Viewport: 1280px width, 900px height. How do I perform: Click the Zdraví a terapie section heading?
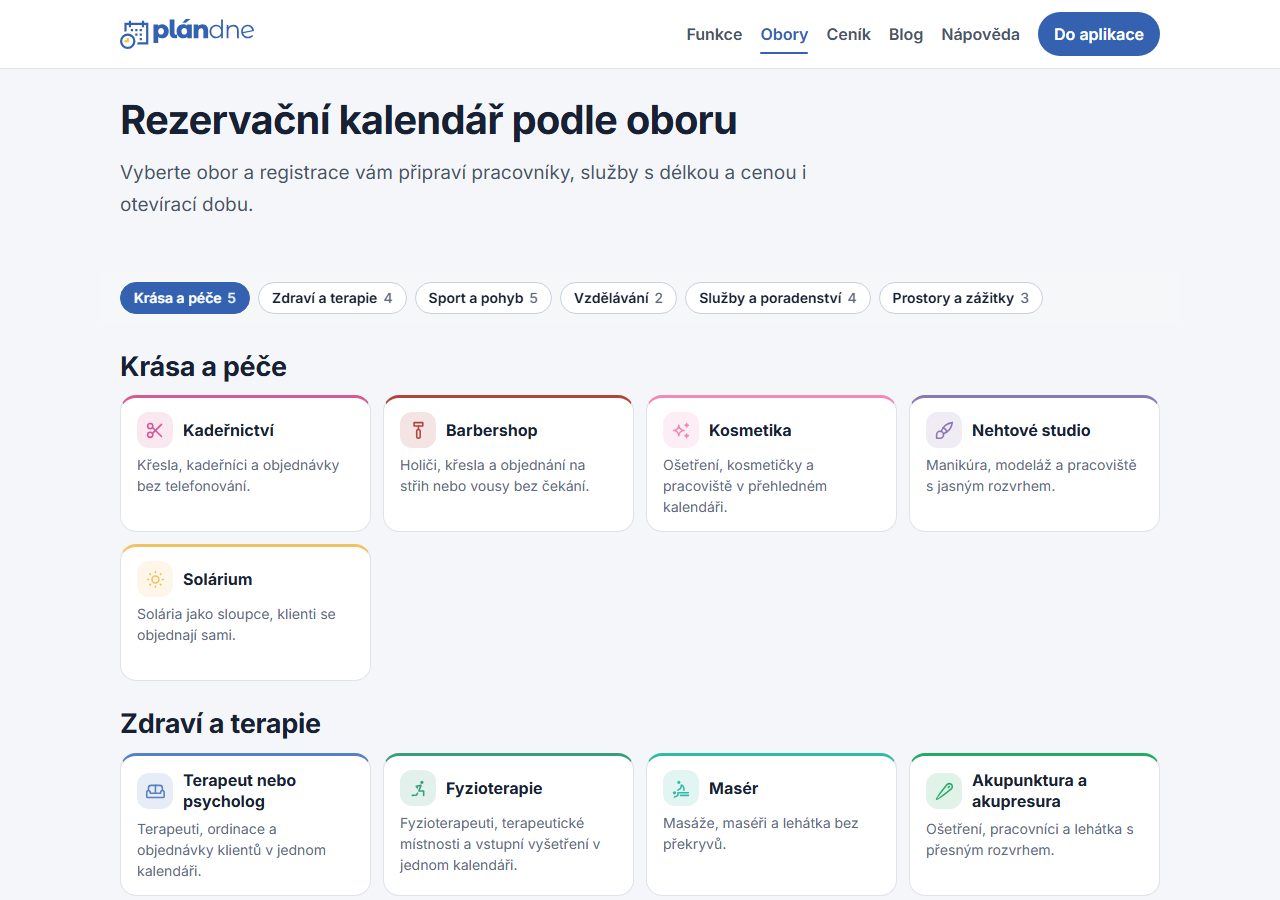click(220, 724)
